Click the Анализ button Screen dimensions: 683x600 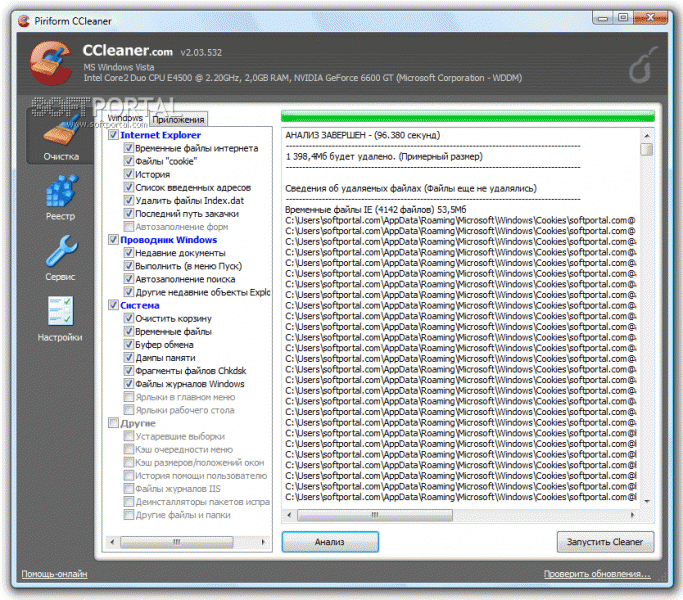330,542
